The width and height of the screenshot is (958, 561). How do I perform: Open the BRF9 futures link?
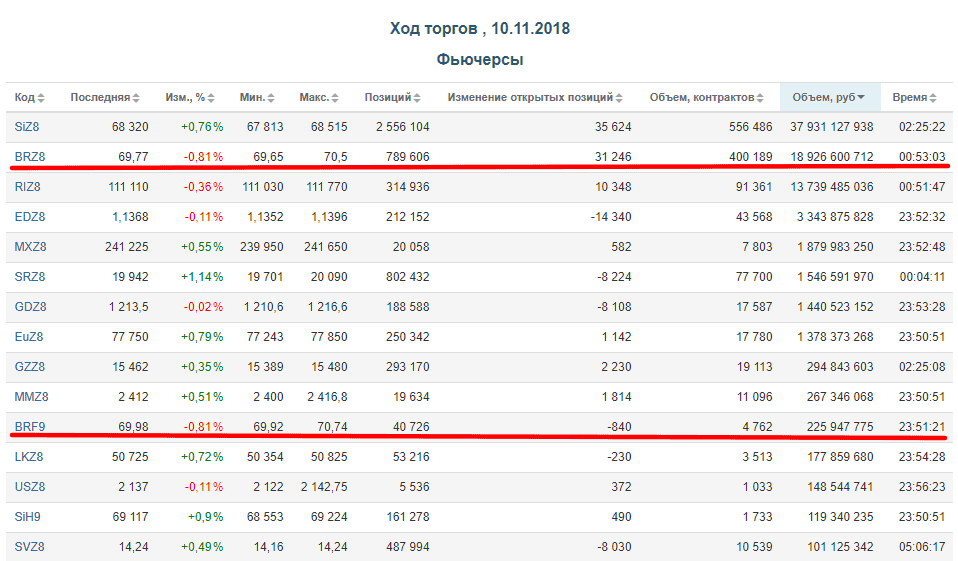tap(30, 427)
